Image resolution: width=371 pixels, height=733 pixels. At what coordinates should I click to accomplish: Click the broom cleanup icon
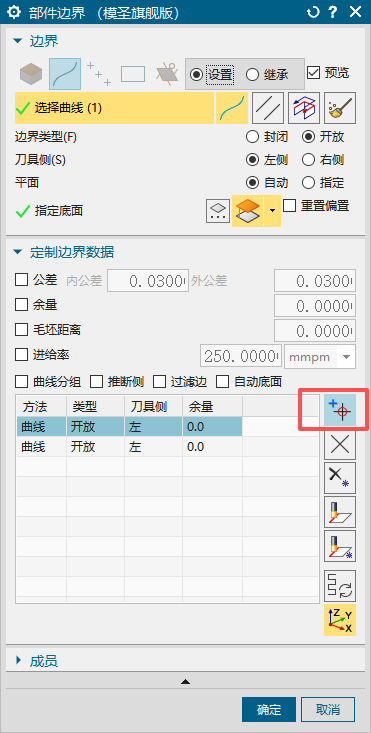[x=340, y=108]
